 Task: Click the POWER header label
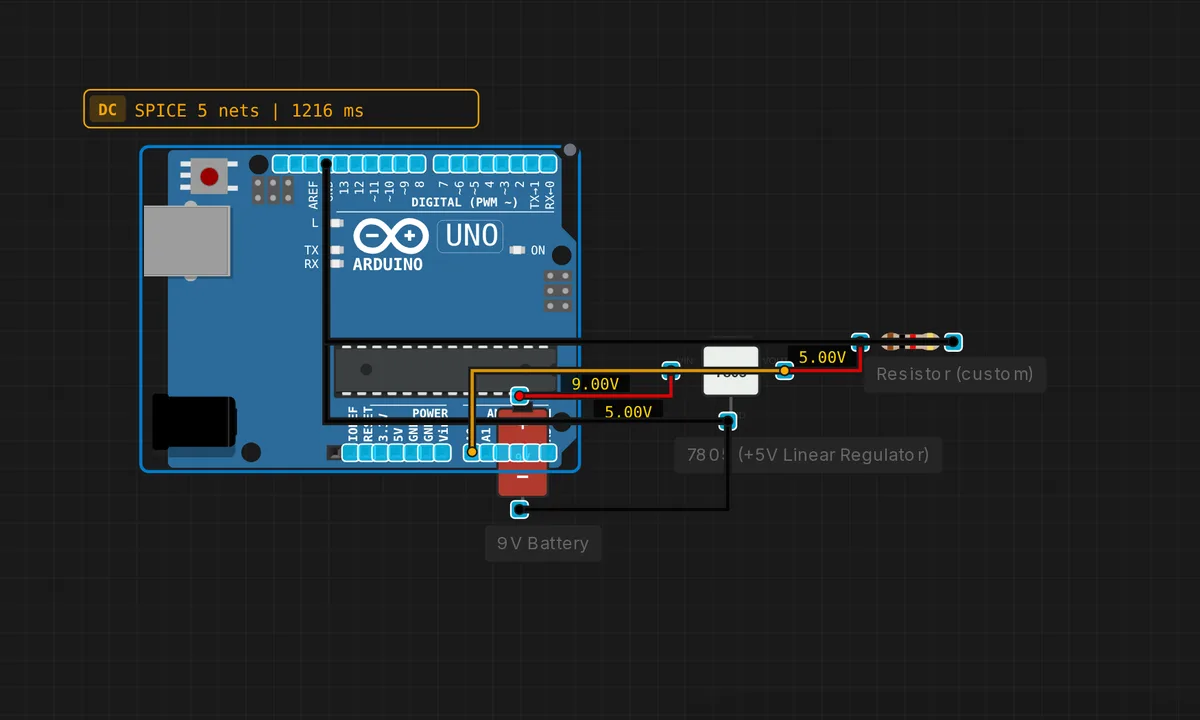pos(430,413)
